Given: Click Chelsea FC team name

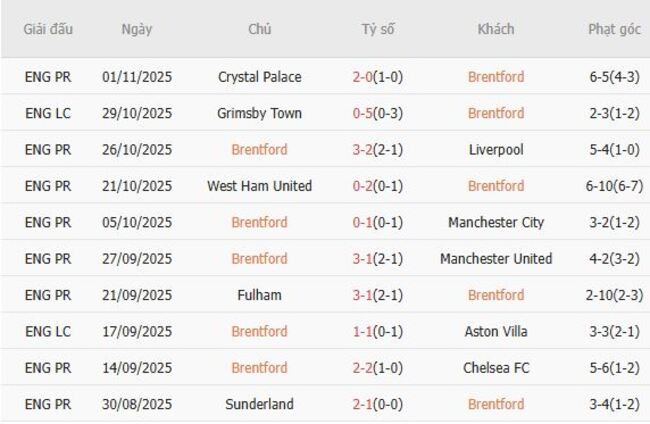Looking at the screenshot, I should click(496, 368).
